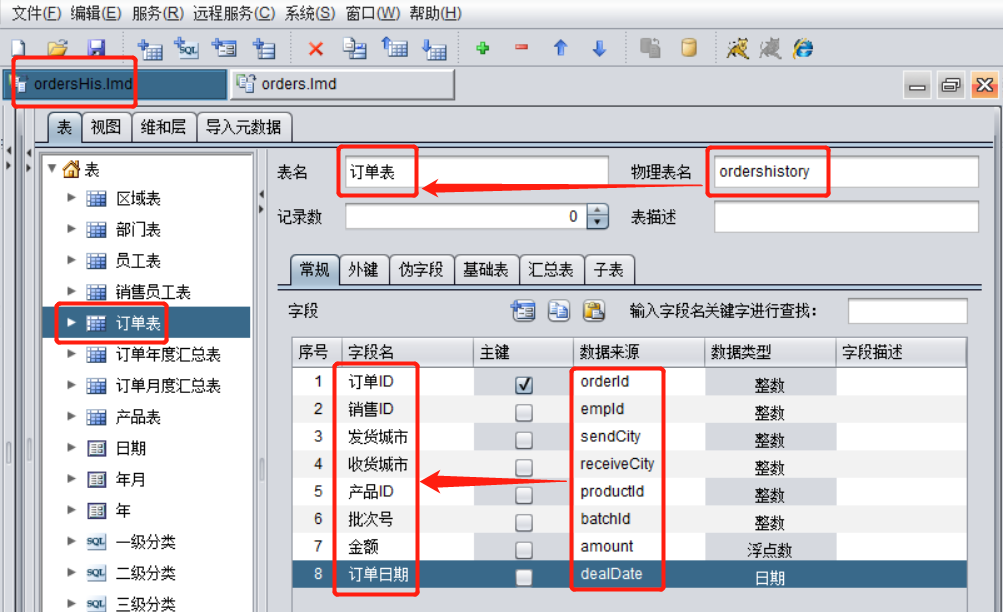Toggle primary key checkbox for 销售ID

pyautogui.click(x=524, y=412)
